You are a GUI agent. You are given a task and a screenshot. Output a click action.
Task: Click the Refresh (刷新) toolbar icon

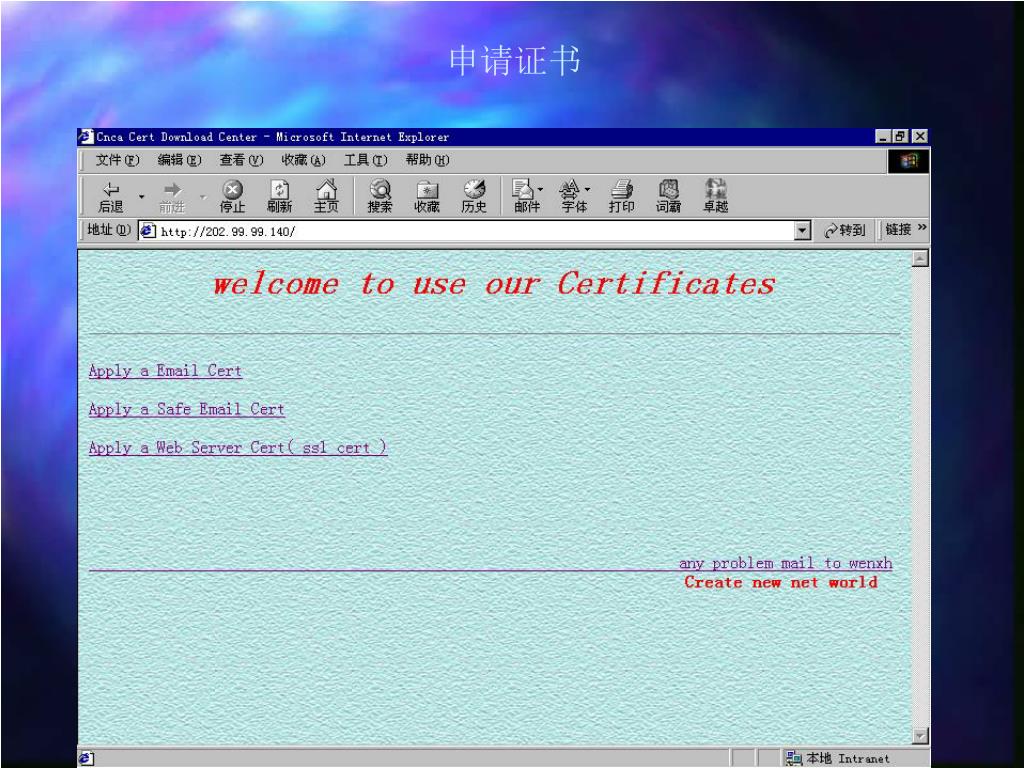pyautogui.click(x=280, y=196)
